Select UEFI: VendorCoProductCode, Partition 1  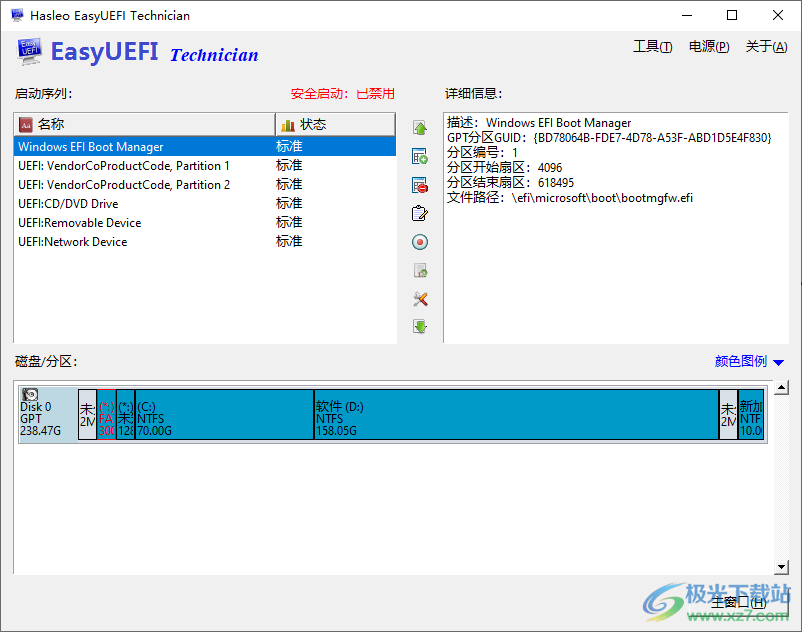205,166
